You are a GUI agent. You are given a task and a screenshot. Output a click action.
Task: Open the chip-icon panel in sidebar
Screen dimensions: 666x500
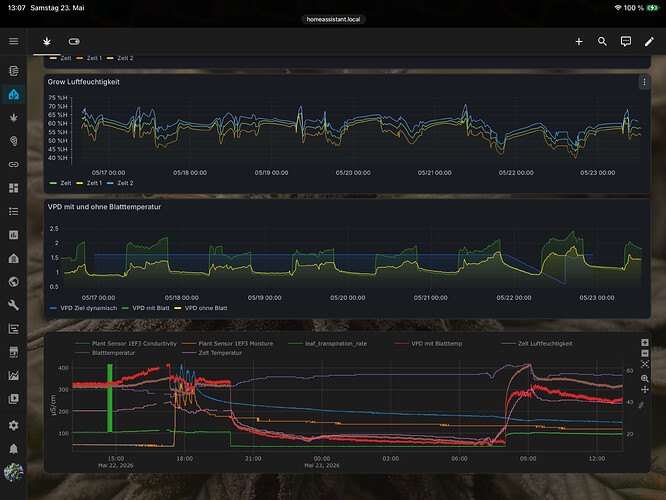[x=14, y=71]
